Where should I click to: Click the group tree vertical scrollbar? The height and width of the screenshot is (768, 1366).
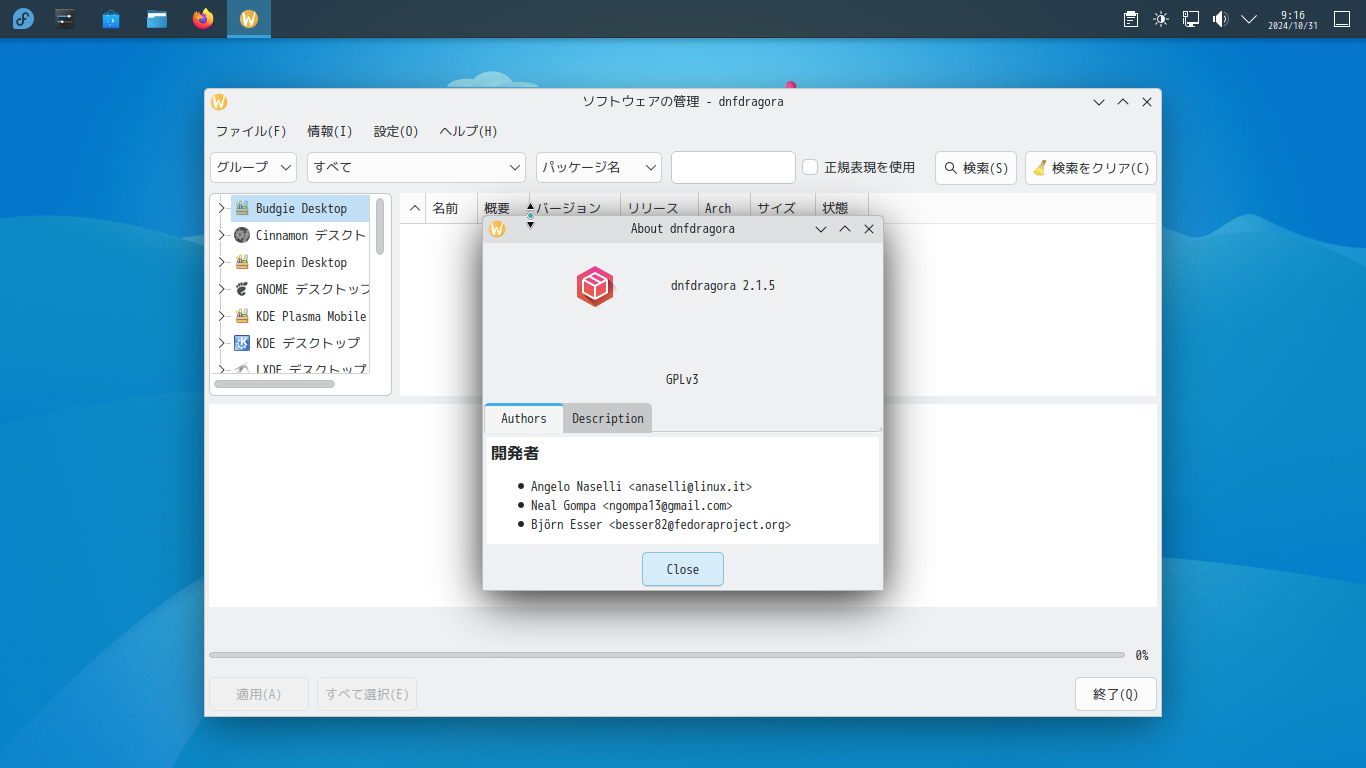coord(380,226)
